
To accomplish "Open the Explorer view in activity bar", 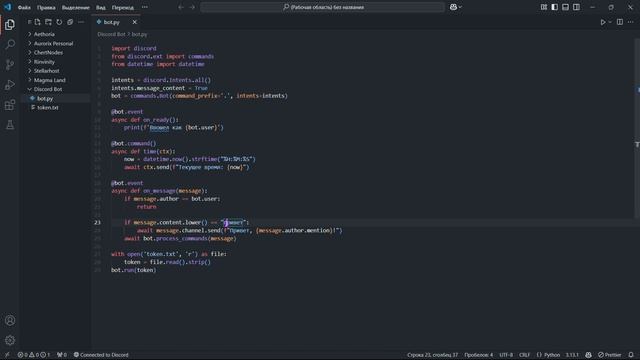I will pos(10,24).
